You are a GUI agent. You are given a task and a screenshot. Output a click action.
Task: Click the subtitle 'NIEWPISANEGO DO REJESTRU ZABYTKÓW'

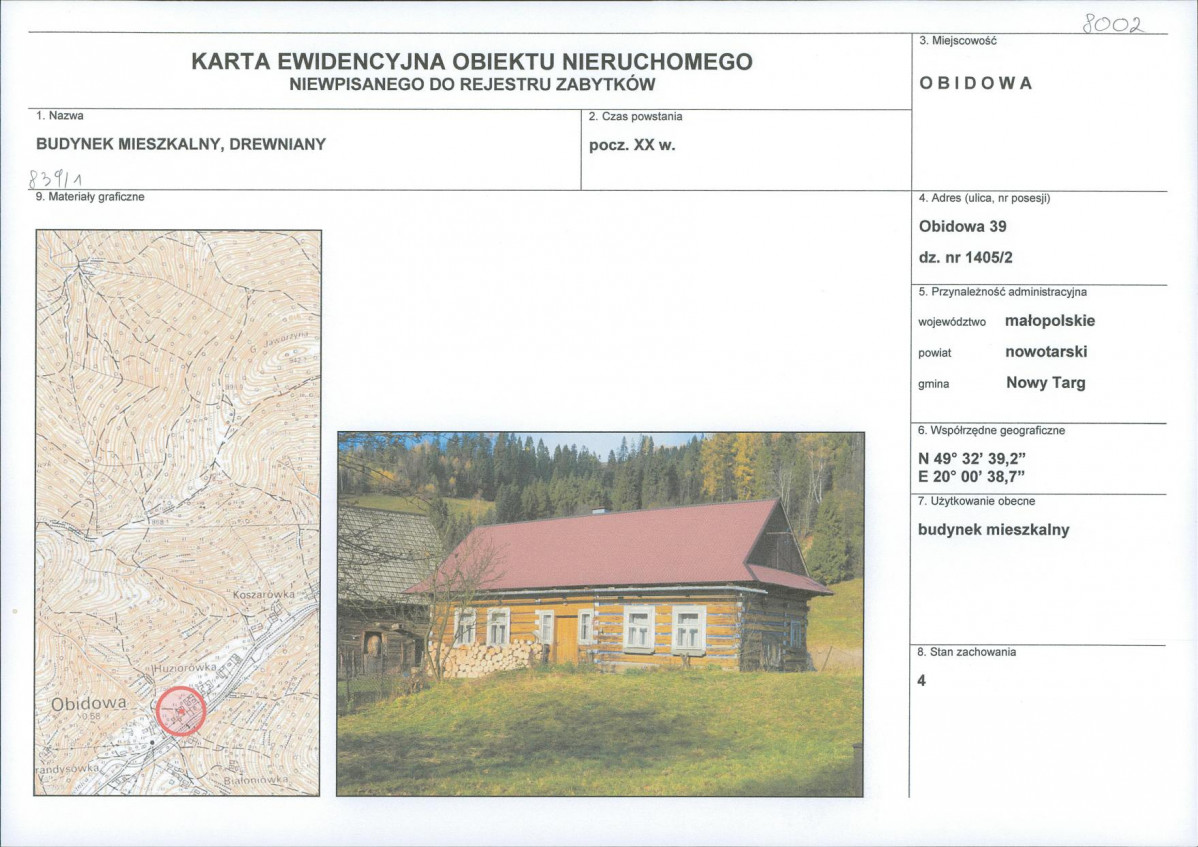(x=472, y=85)
